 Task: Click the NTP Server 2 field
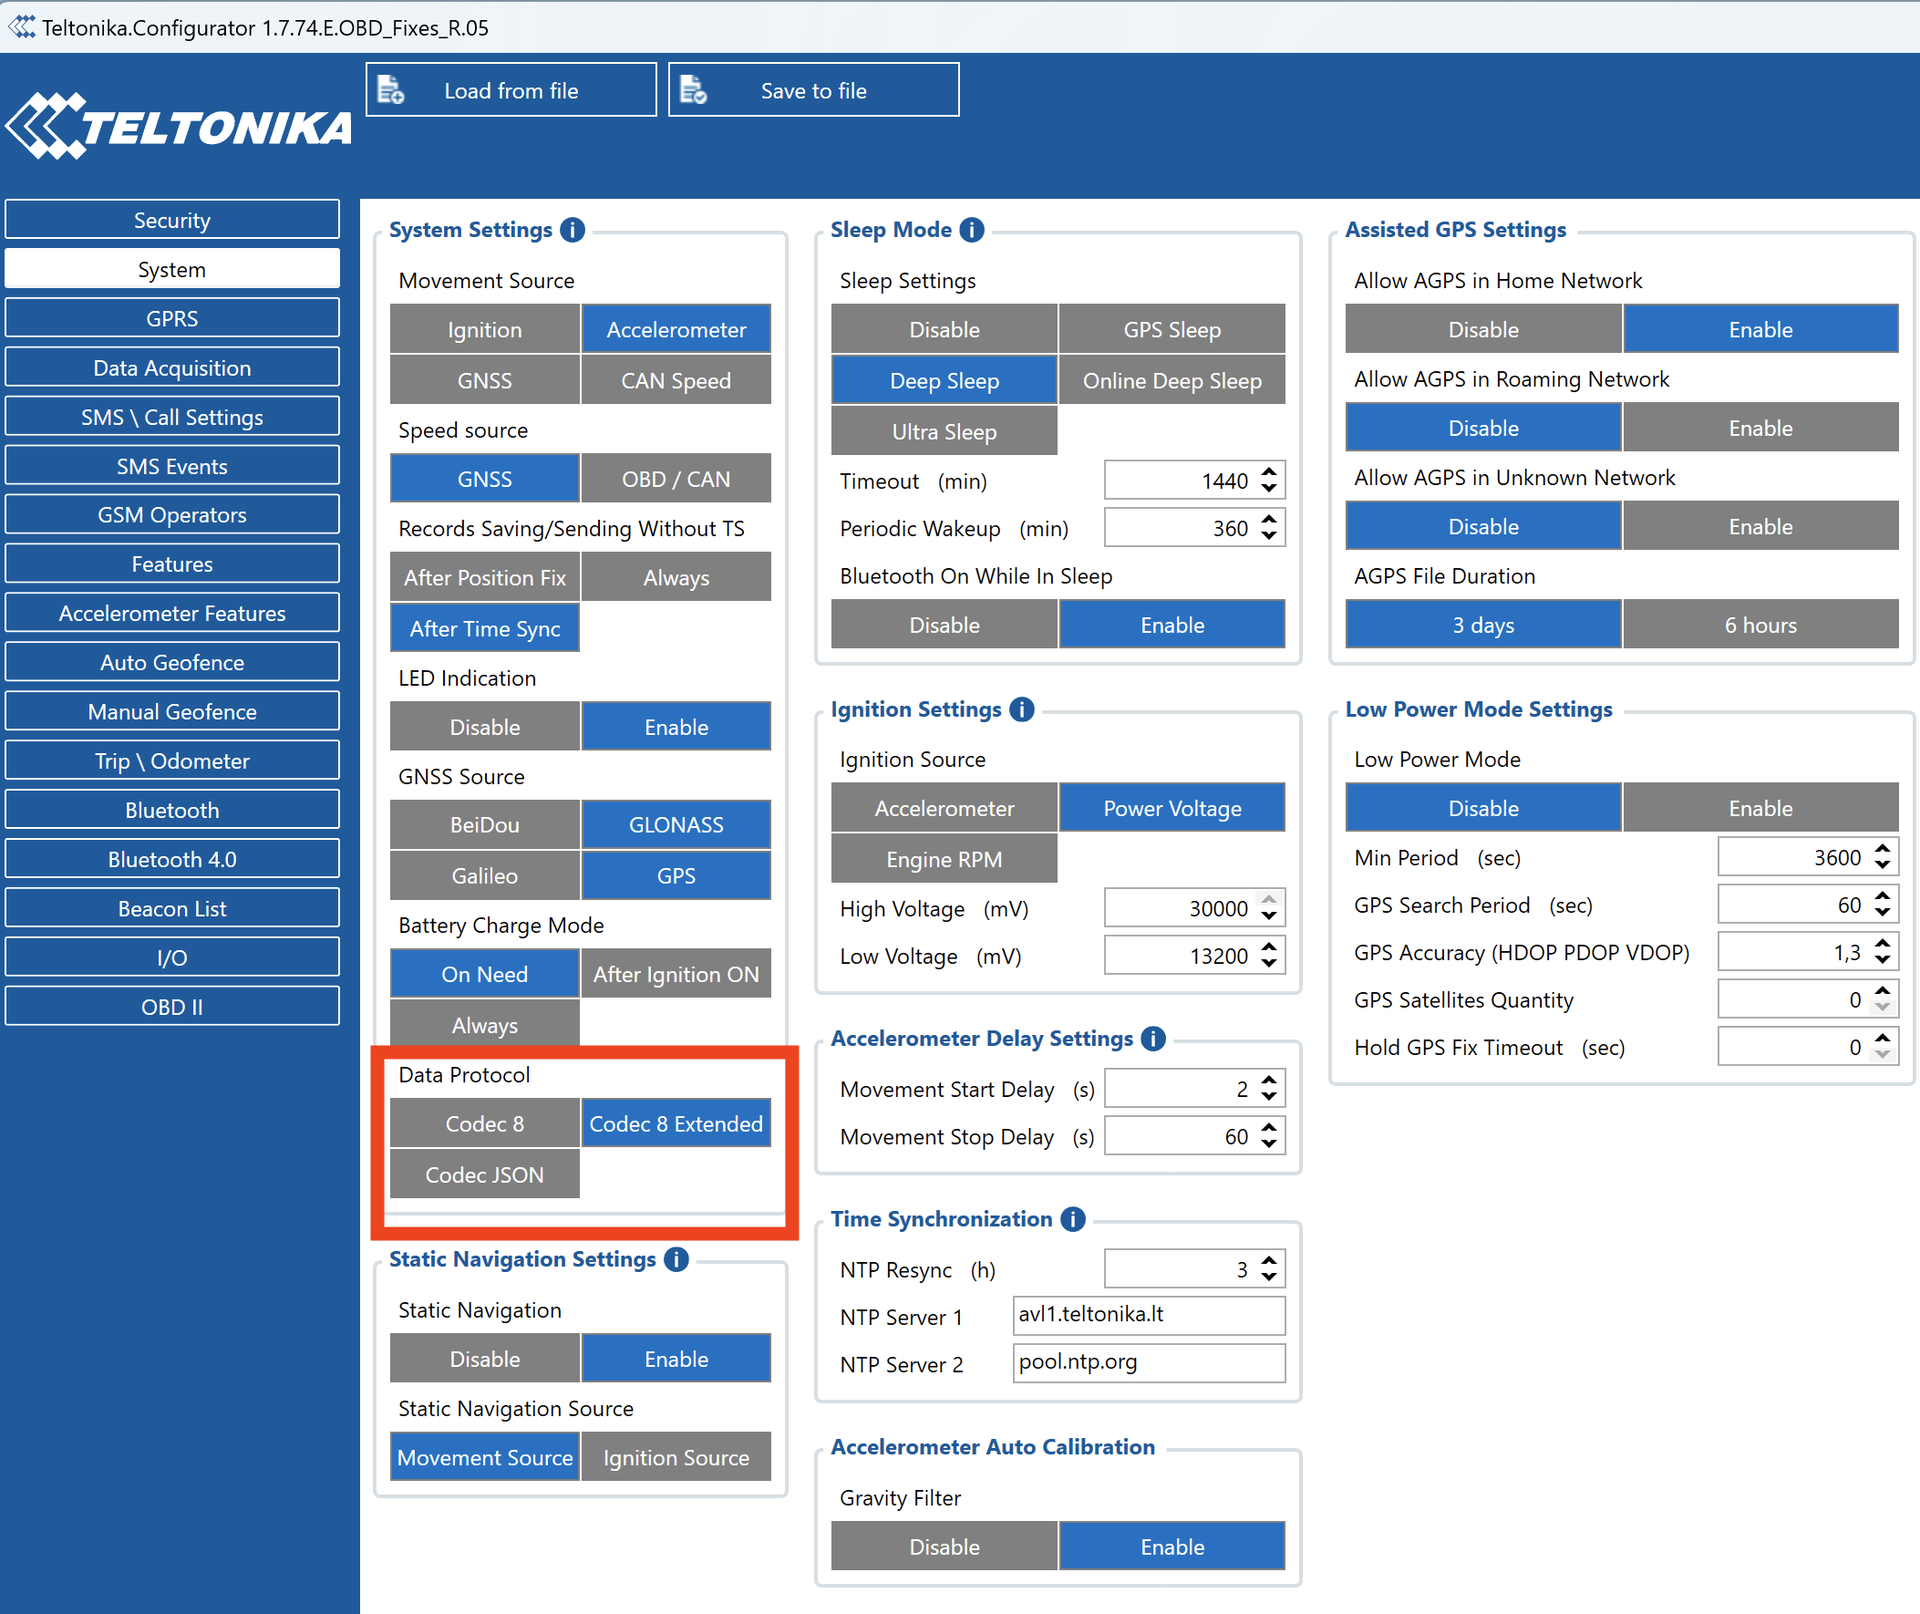click(1148, 1363)
